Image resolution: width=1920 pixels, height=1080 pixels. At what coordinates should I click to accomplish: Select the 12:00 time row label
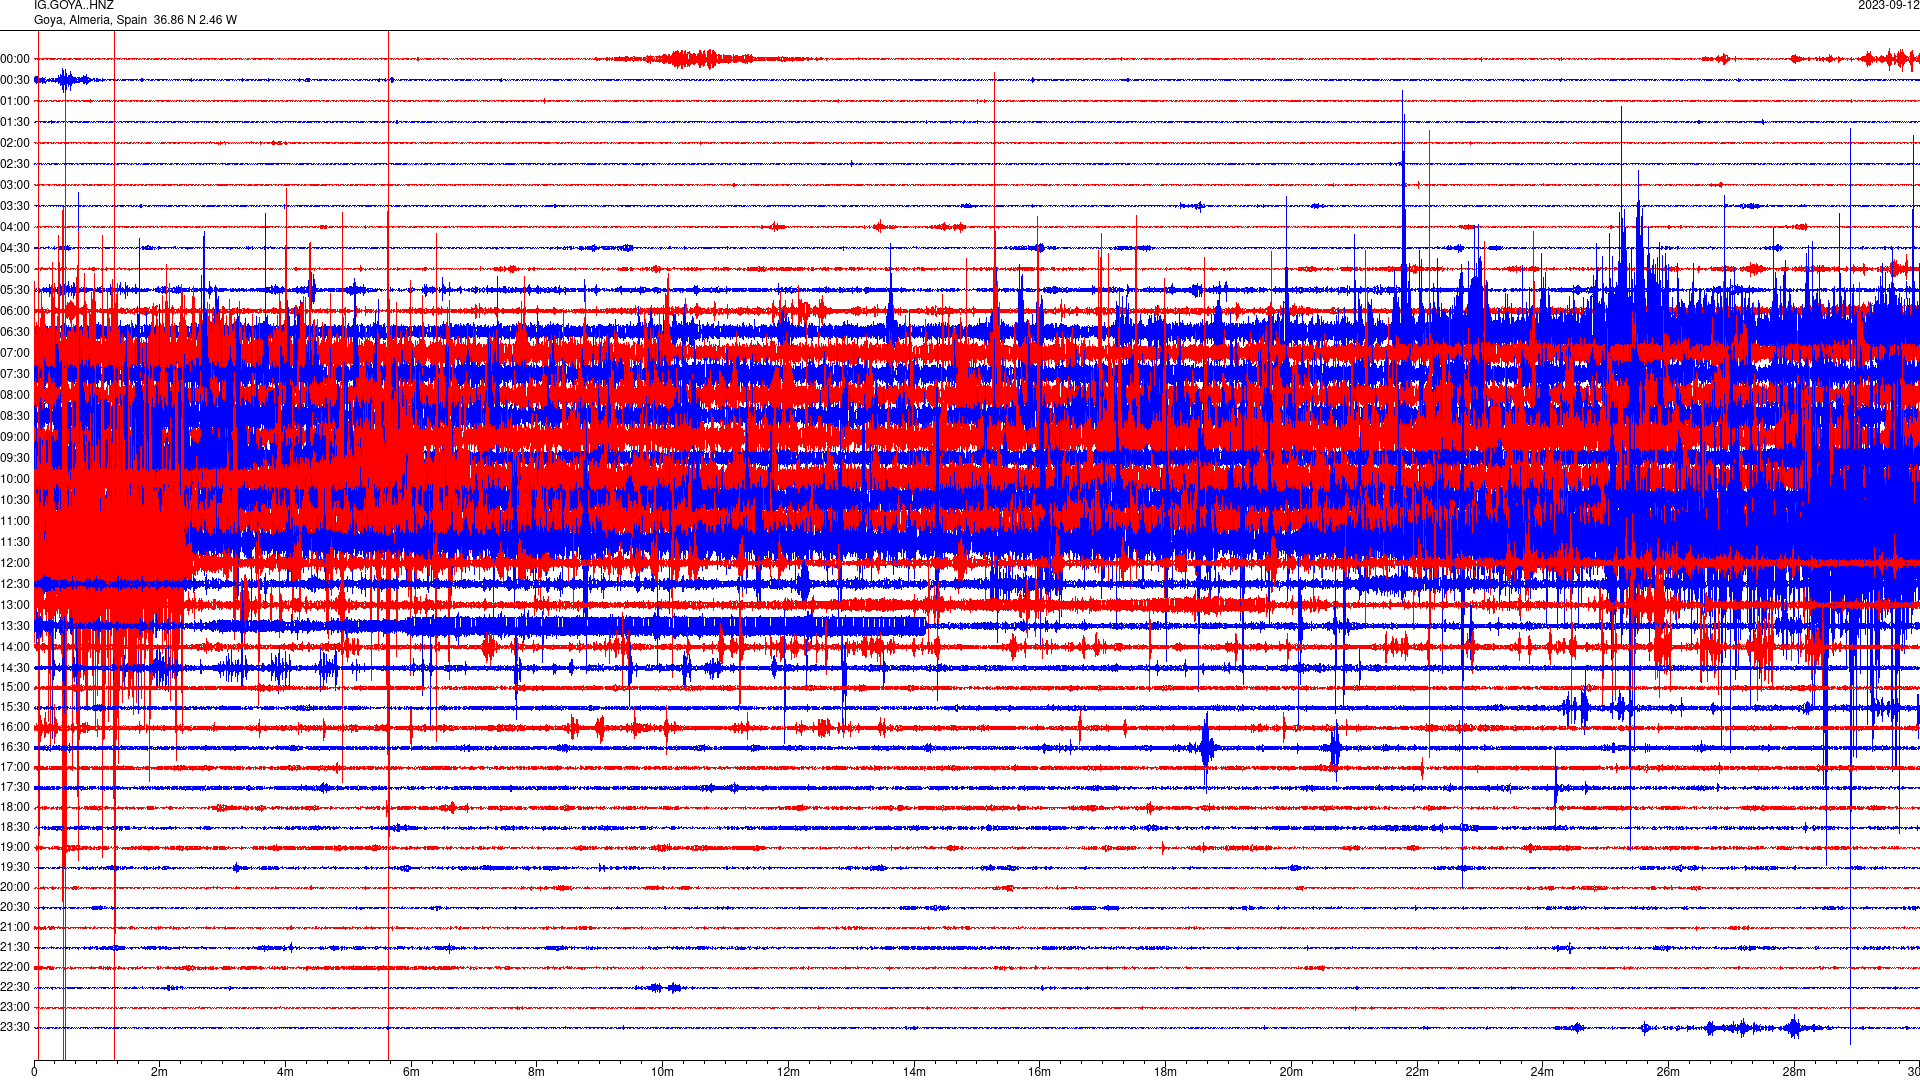[15, 563]
